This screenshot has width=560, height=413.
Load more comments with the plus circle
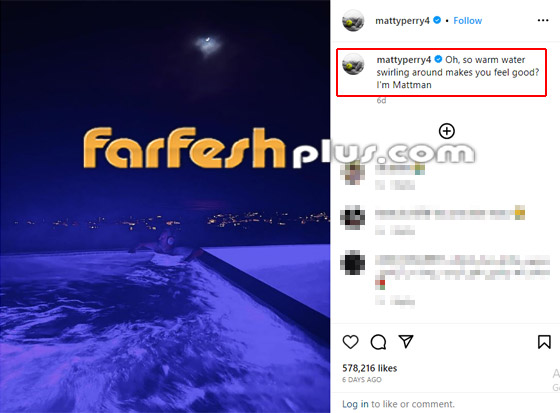[447, 131]
